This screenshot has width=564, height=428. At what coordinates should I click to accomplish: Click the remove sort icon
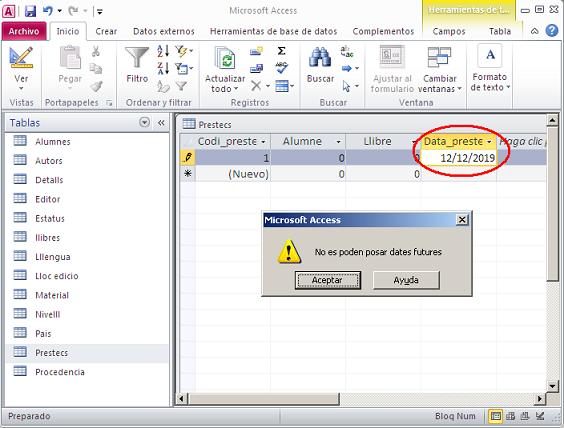tap(163, 86)
